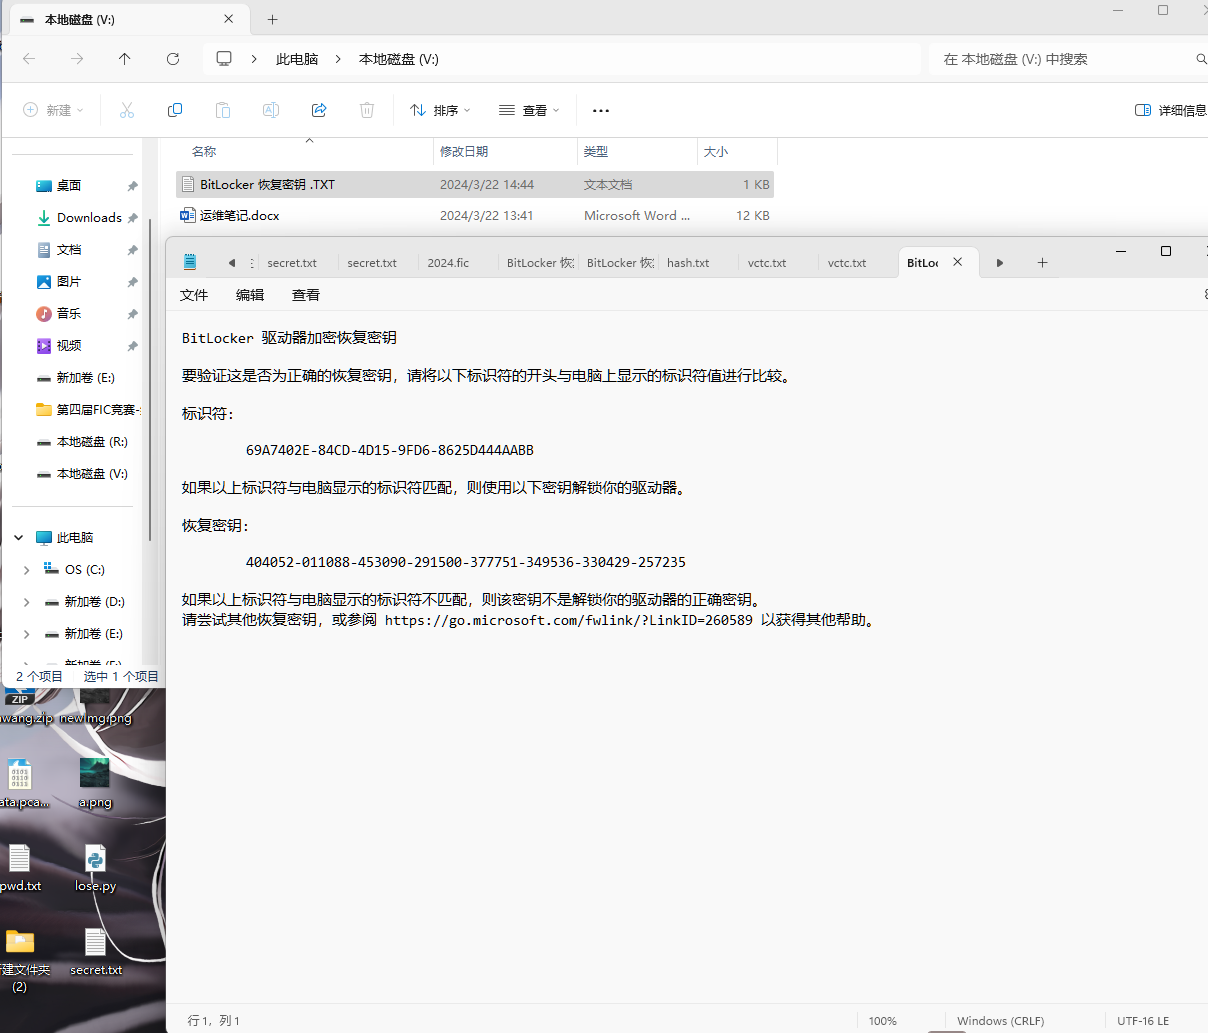Open the 新建 (New) dropdown
The image size is (1208, 1033).
pyautogui.click(x=53, y=110)
